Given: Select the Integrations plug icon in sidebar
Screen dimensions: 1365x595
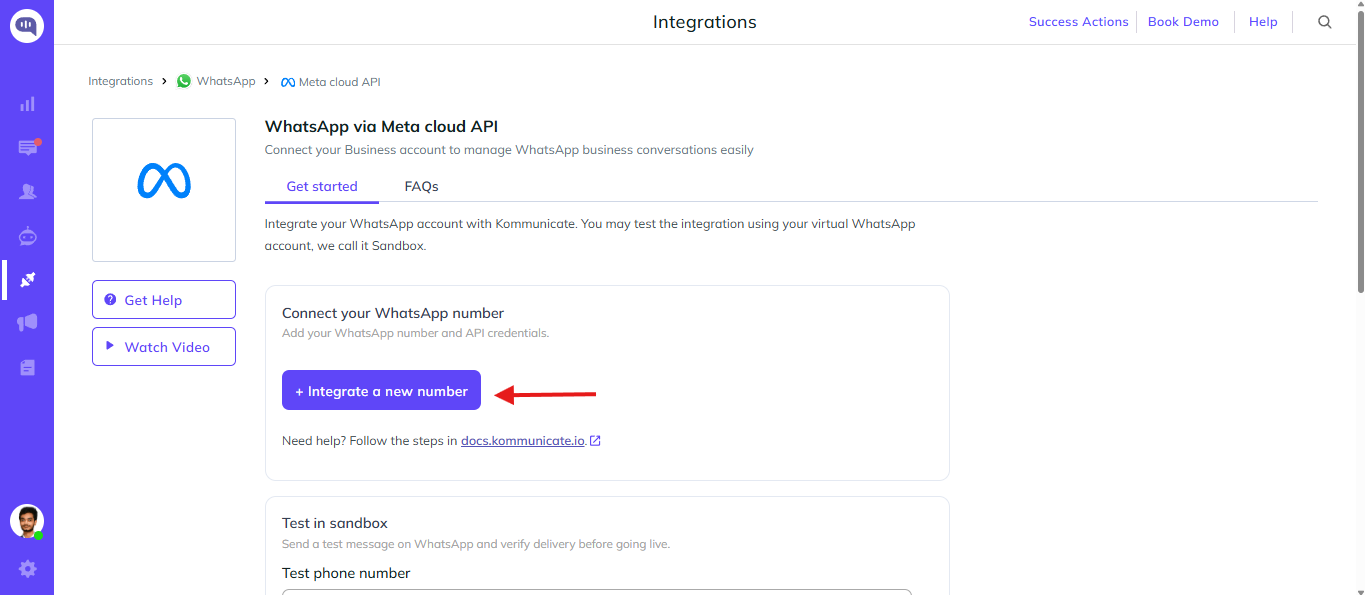Looking at the screenshot, I should tap(28, 280).
